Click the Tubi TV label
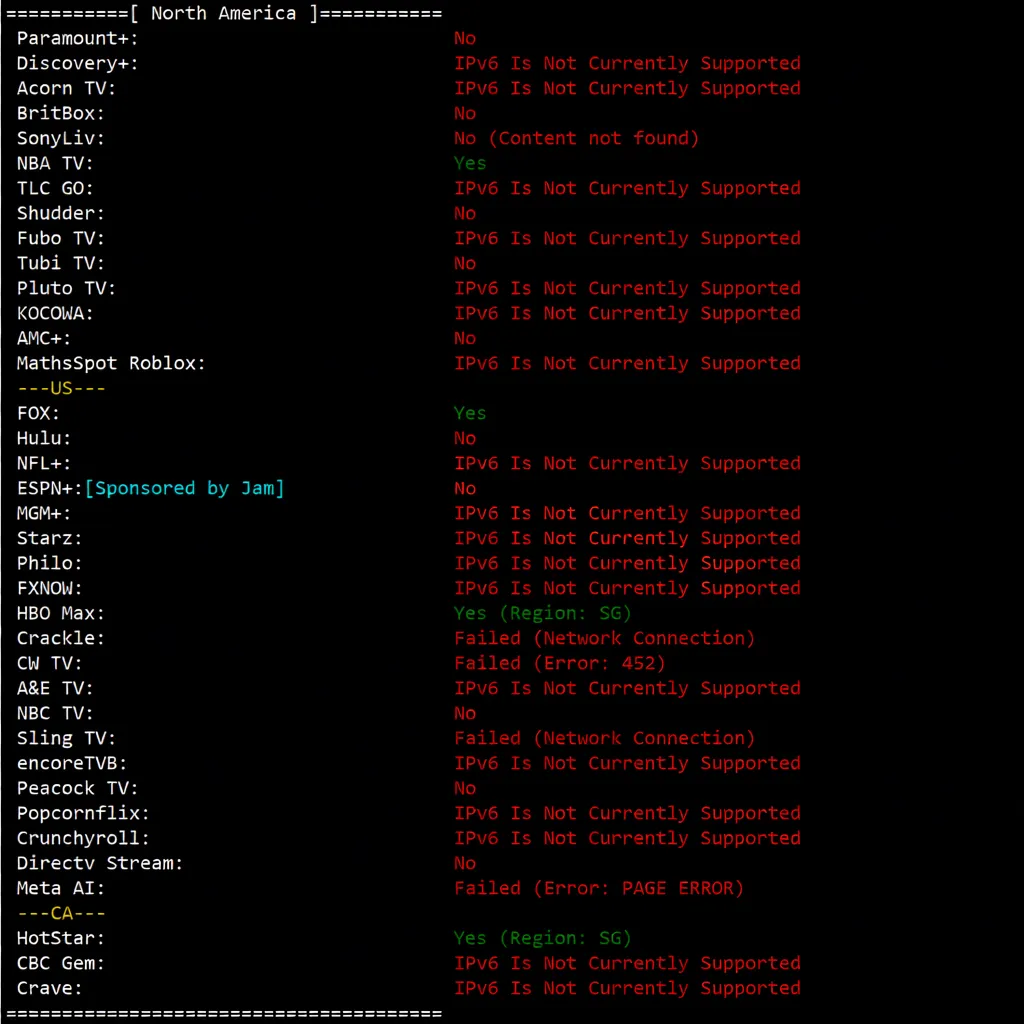This screenshot has height=1024, width=1024. point(60,263)
